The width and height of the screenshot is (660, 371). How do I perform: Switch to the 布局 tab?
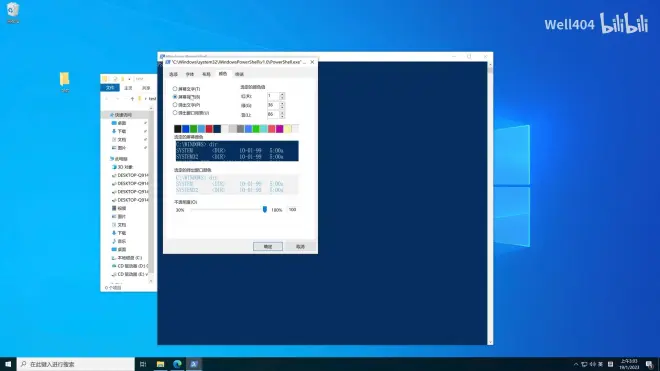pyautogui.click(x=206, y=74)
